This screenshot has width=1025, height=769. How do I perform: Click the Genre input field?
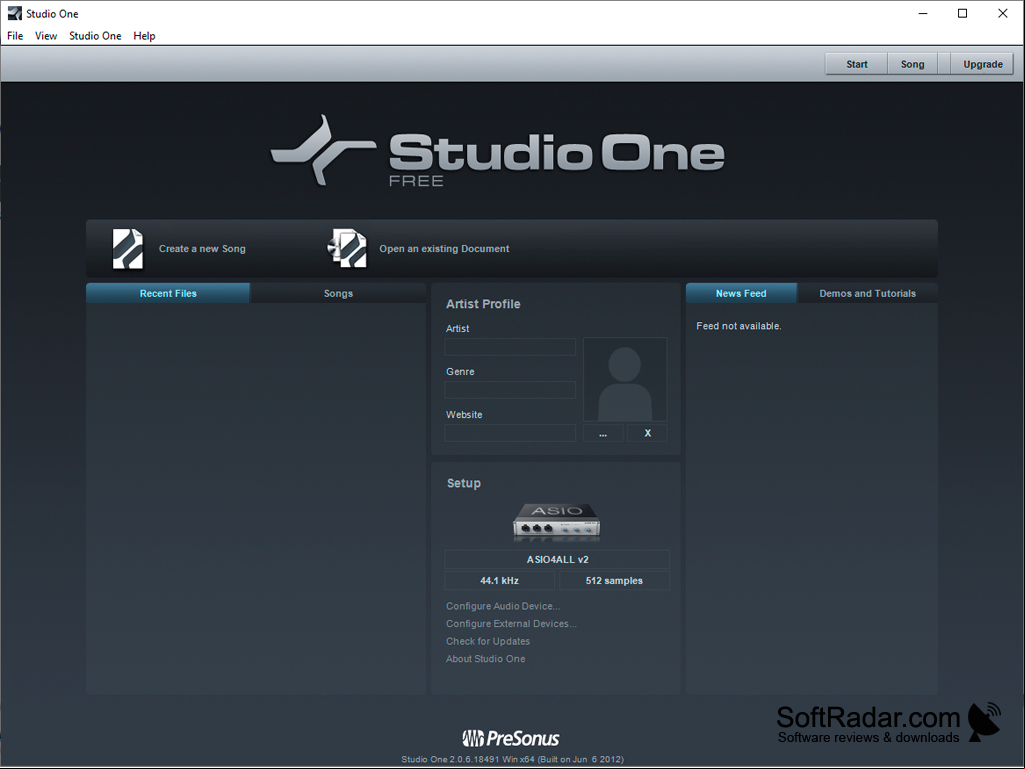510,390
